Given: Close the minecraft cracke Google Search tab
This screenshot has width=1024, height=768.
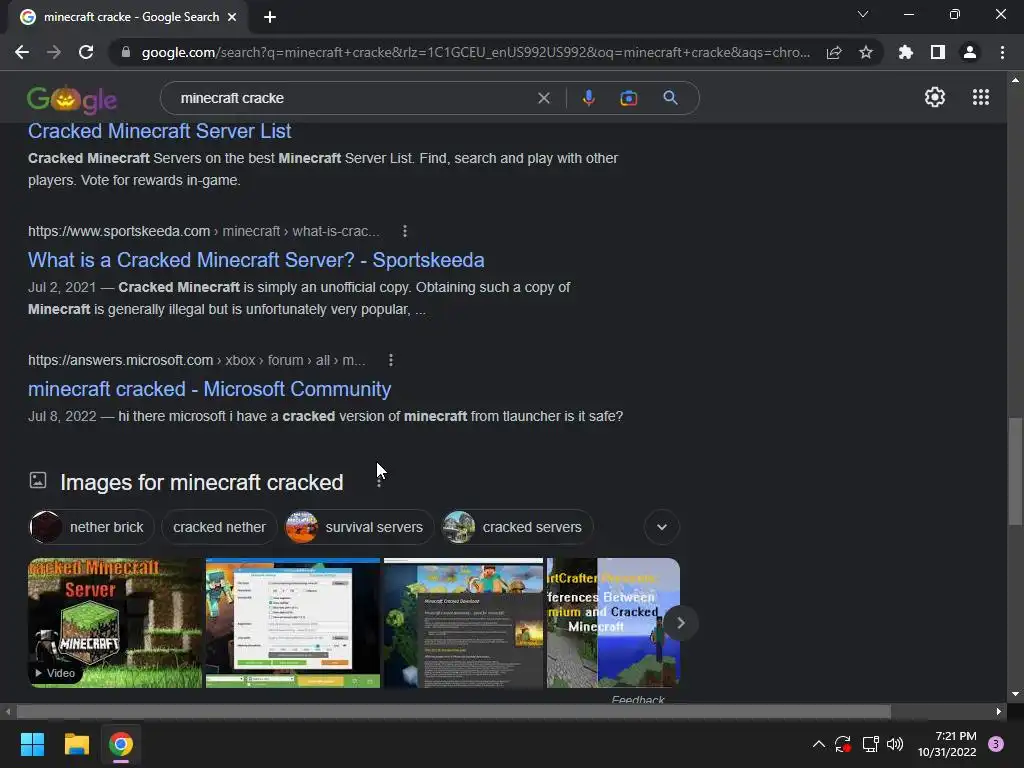Looking at the screenshot, I should (232, 17).
